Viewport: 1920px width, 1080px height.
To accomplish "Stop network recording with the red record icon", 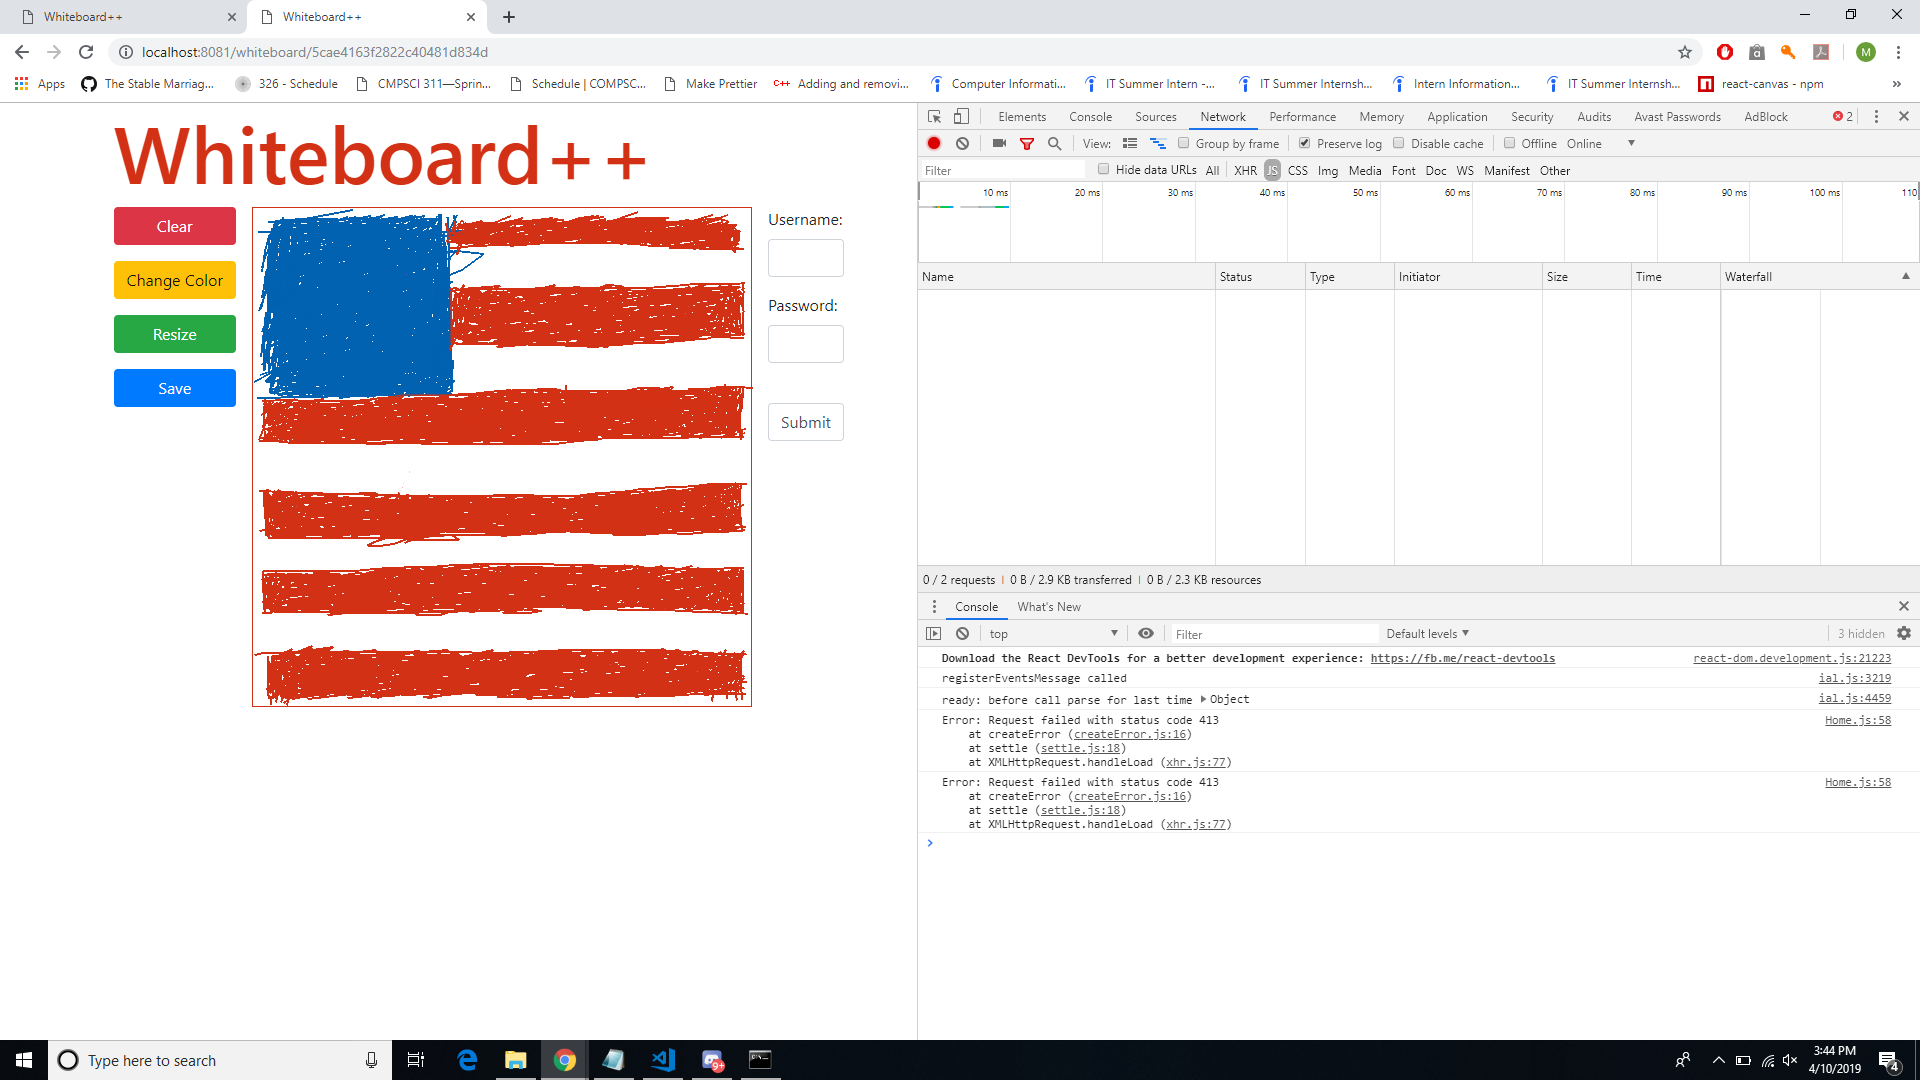I will coord(933,143).
